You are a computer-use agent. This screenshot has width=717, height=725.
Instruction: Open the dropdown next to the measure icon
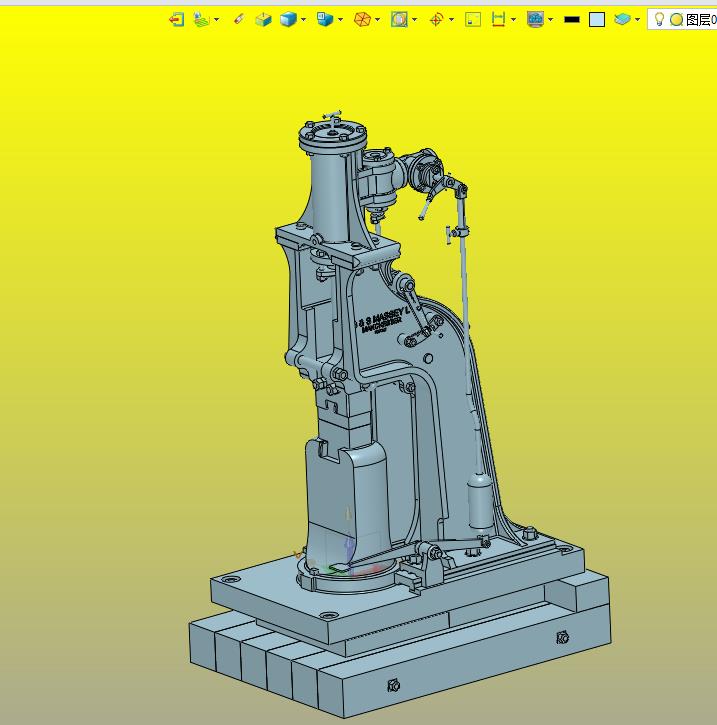point(513,20)
